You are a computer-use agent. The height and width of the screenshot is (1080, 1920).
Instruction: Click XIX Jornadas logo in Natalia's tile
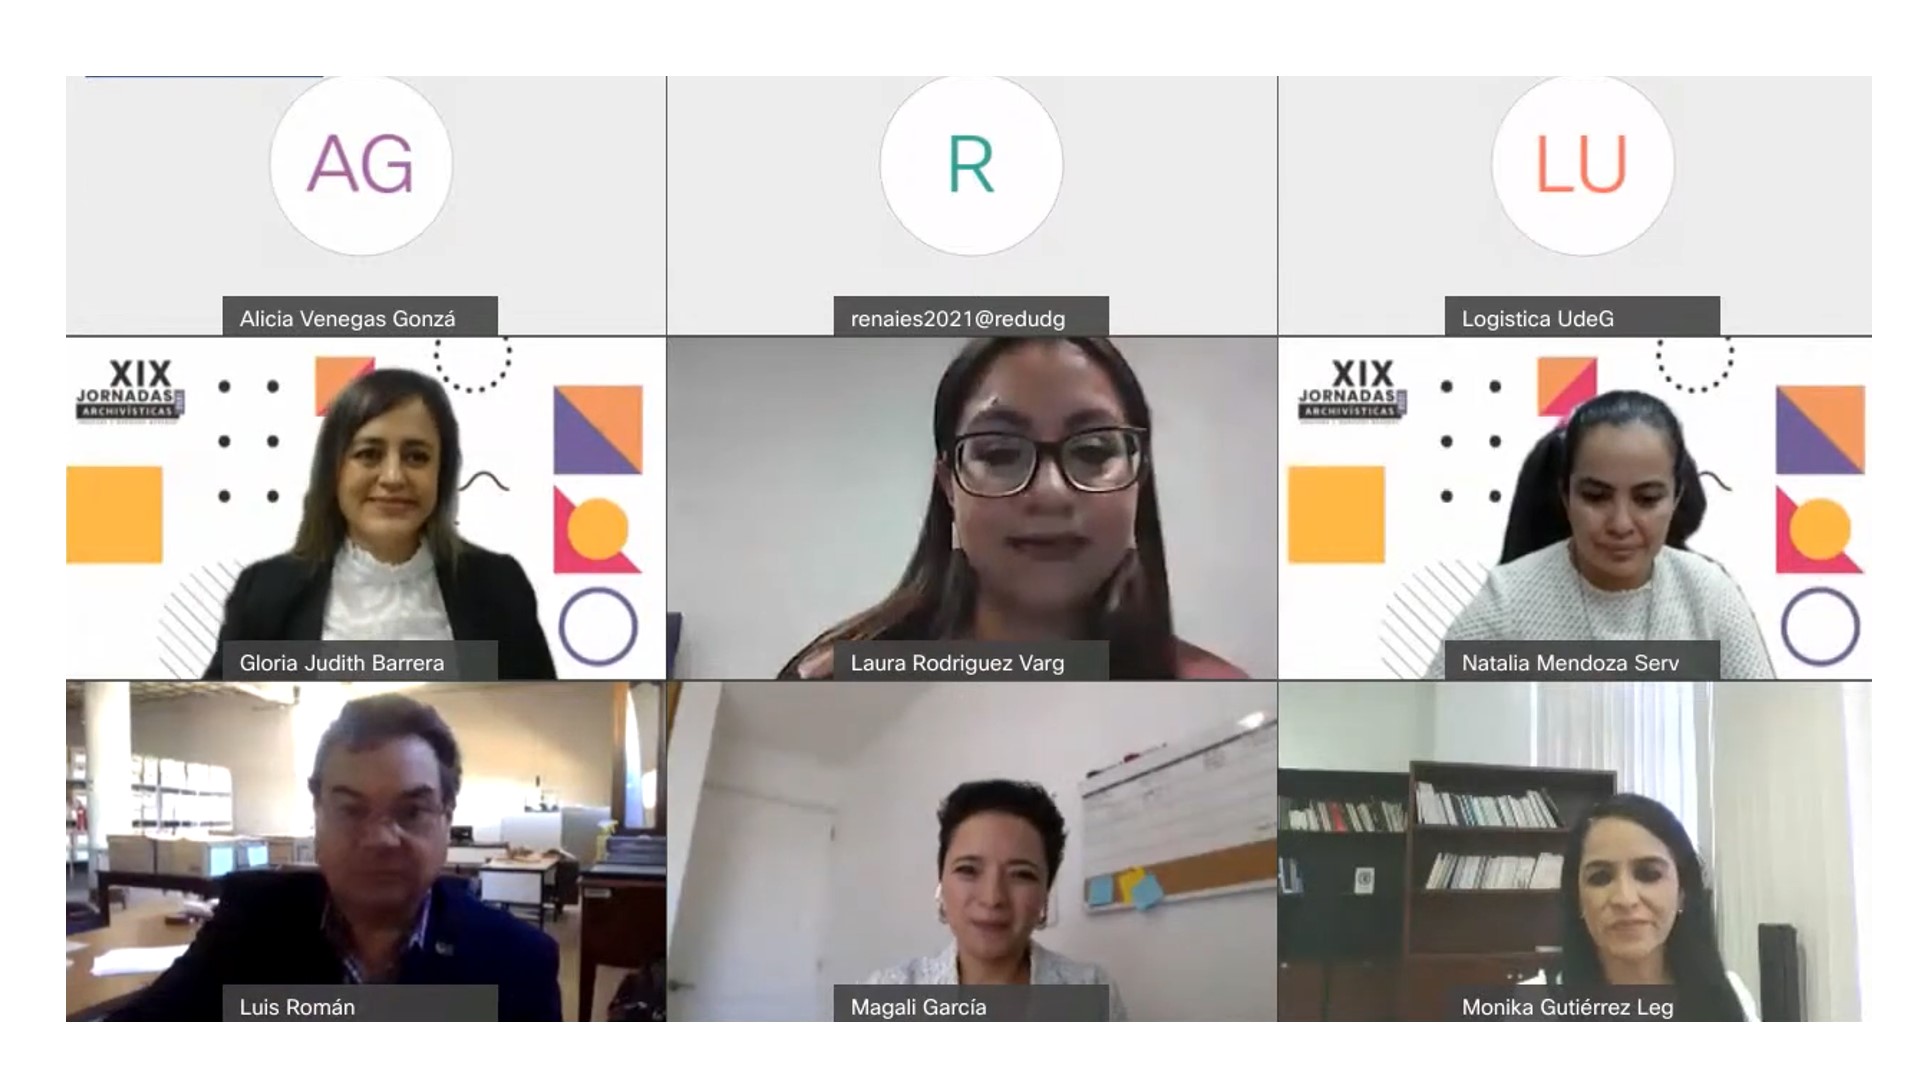pos(1353,392)
